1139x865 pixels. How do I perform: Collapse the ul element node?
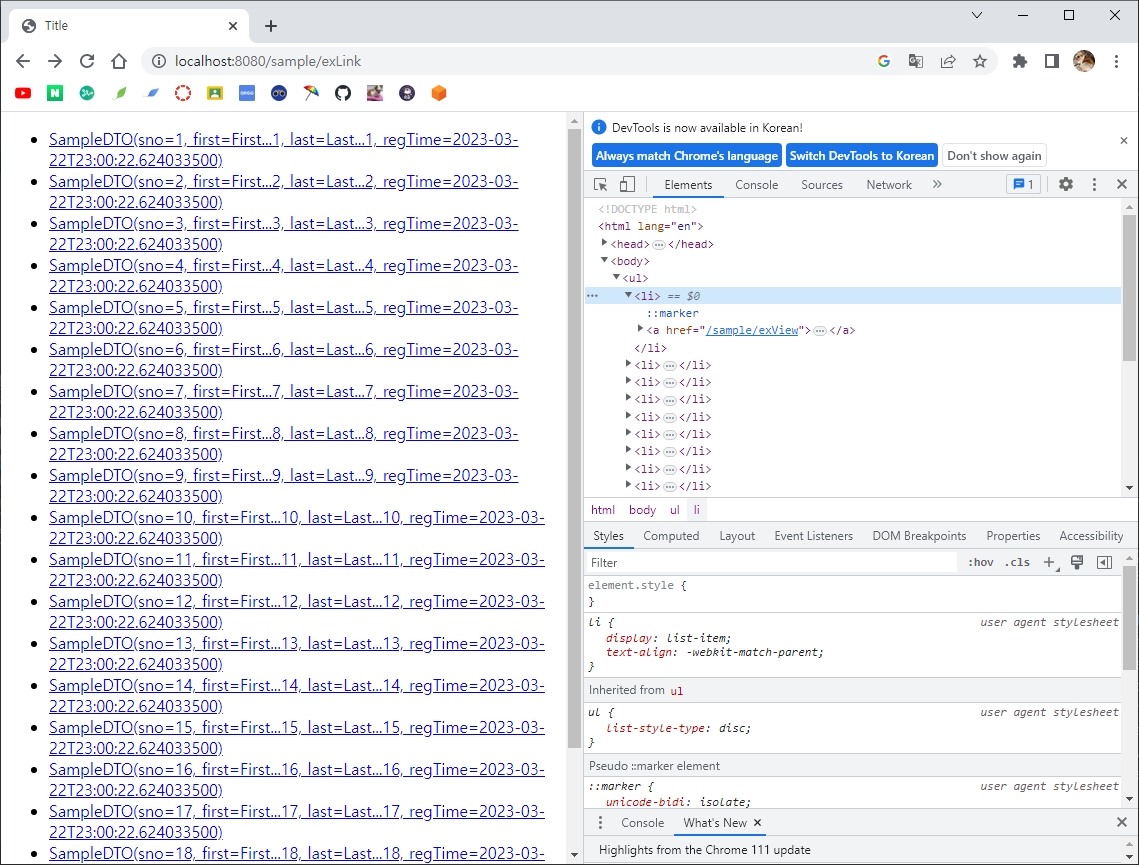[x=616, y=277]
